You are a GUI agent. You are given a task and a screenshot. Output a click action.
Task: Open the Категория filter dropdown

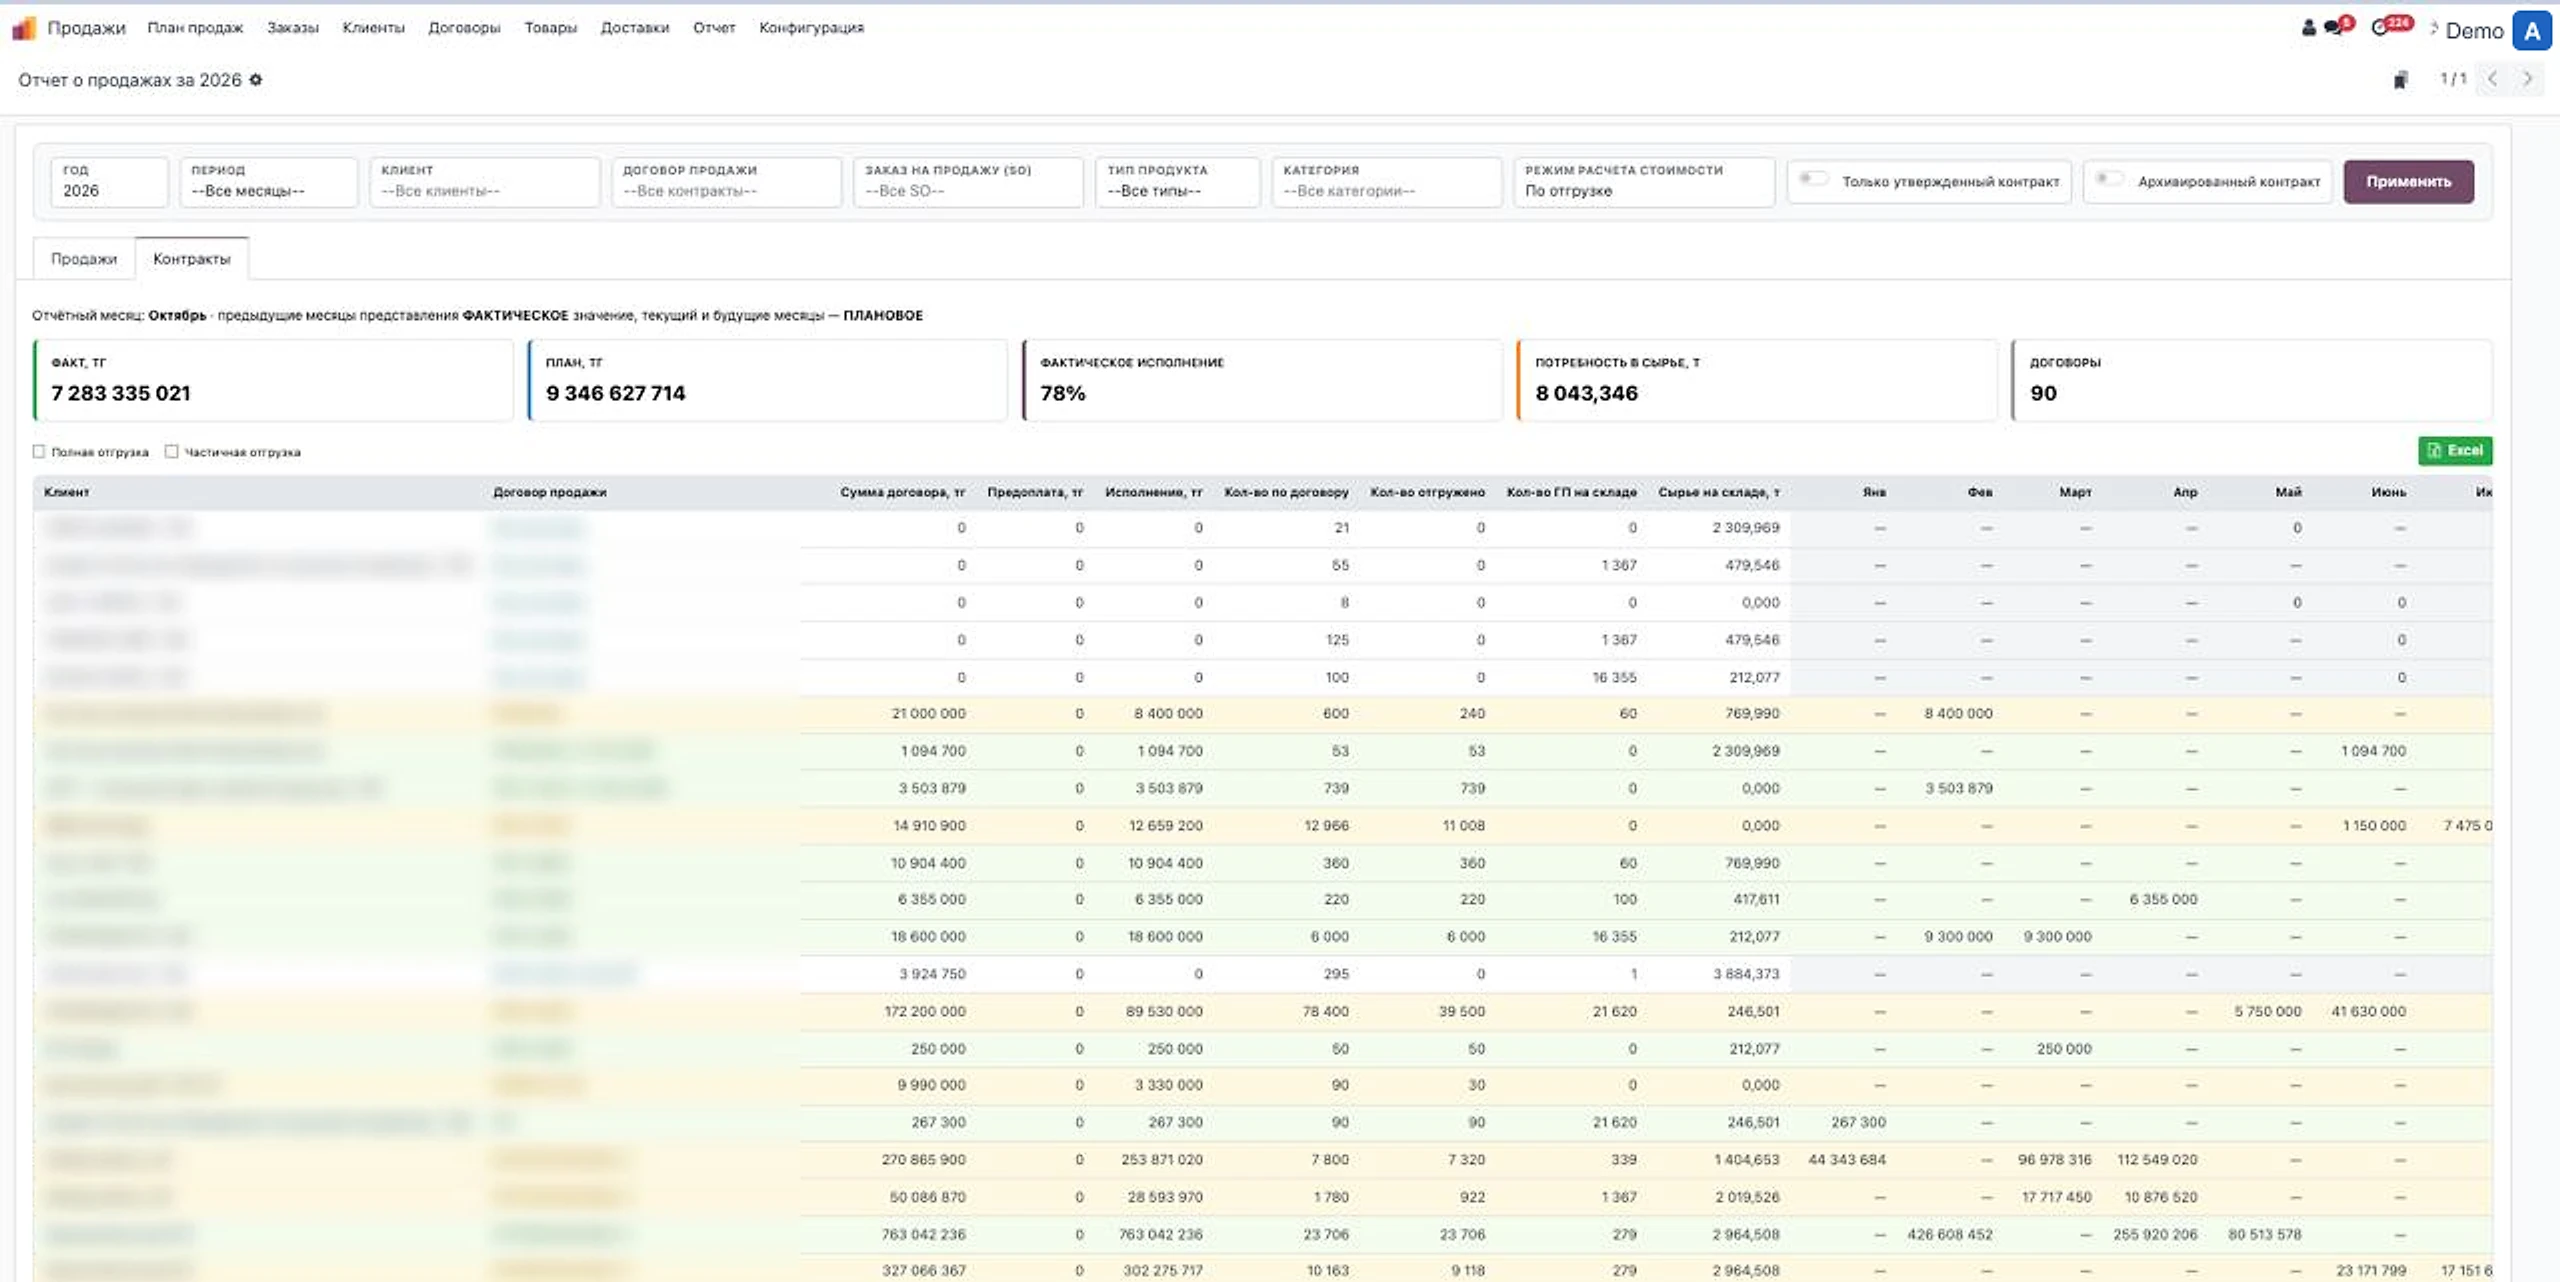coord(1387,182)
